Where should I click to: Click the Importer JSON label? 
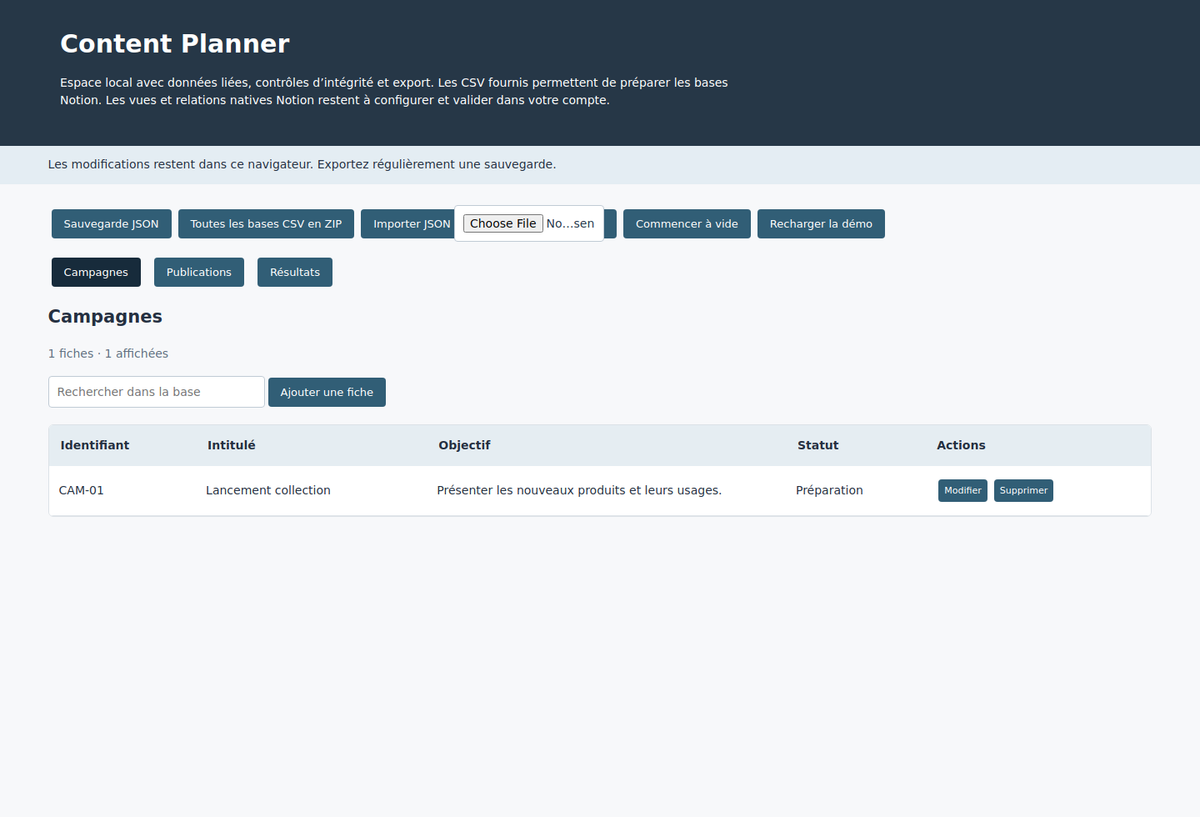[412, 224]
